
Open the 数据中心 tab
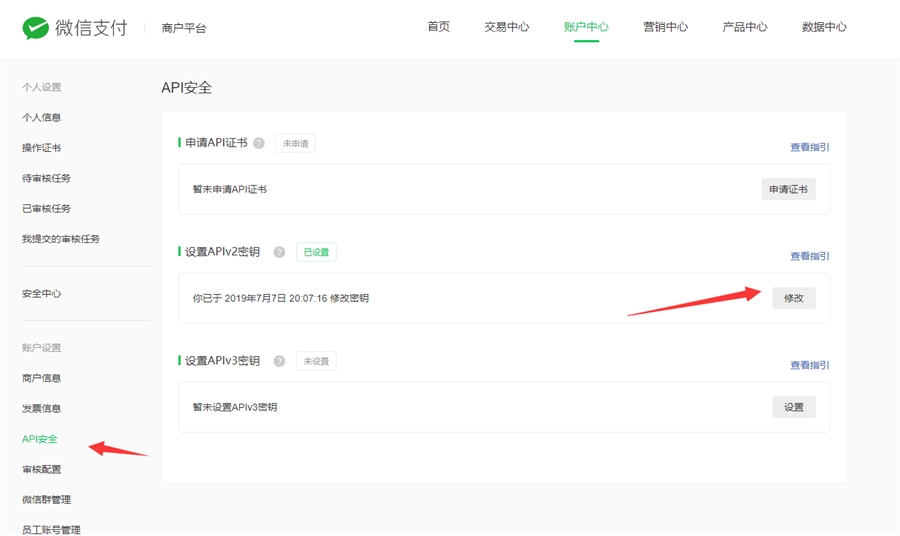coord(824,27)
